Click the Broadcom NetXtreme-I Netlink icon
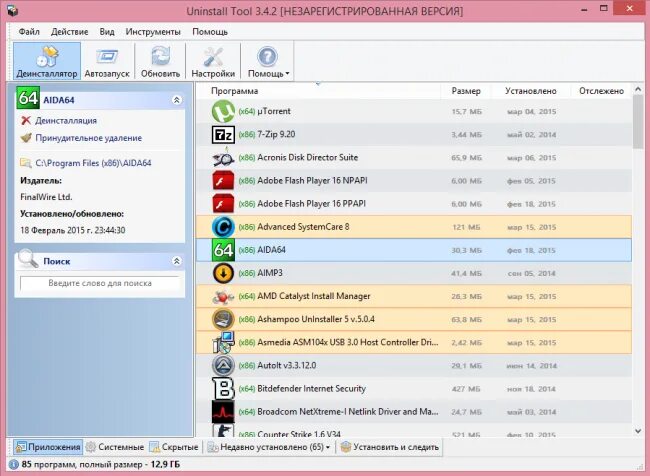 [x=223, y=412]
